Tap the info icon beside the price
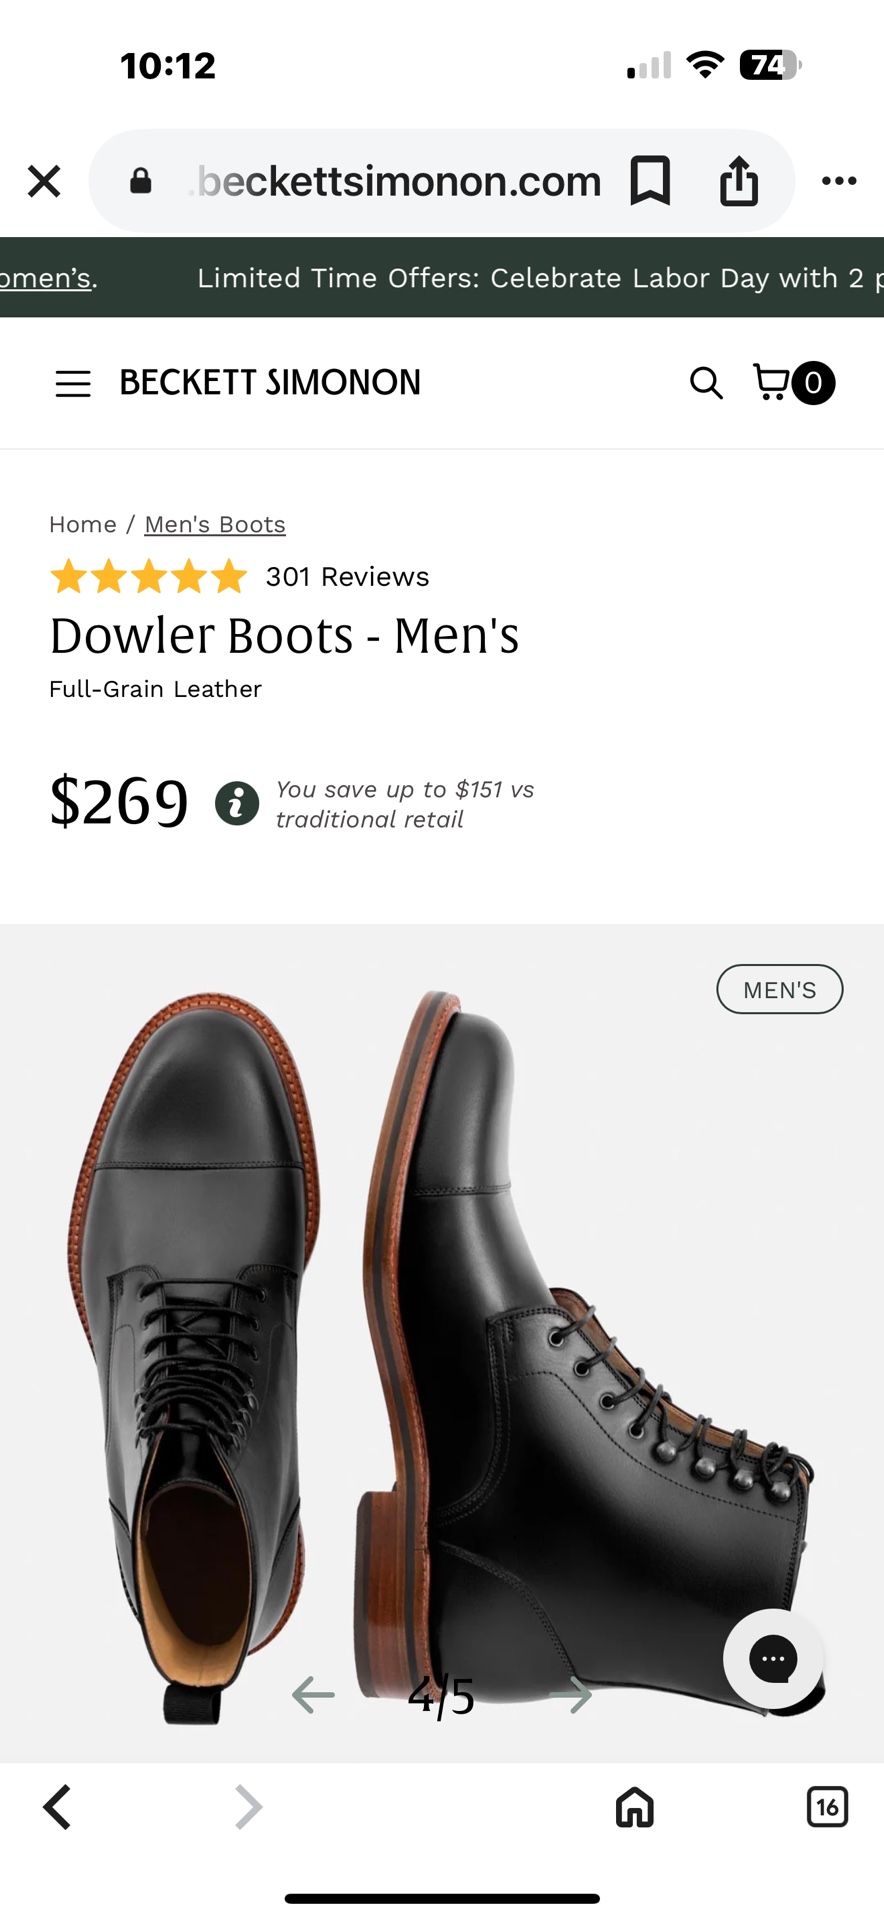 click(x=237, y=802)
